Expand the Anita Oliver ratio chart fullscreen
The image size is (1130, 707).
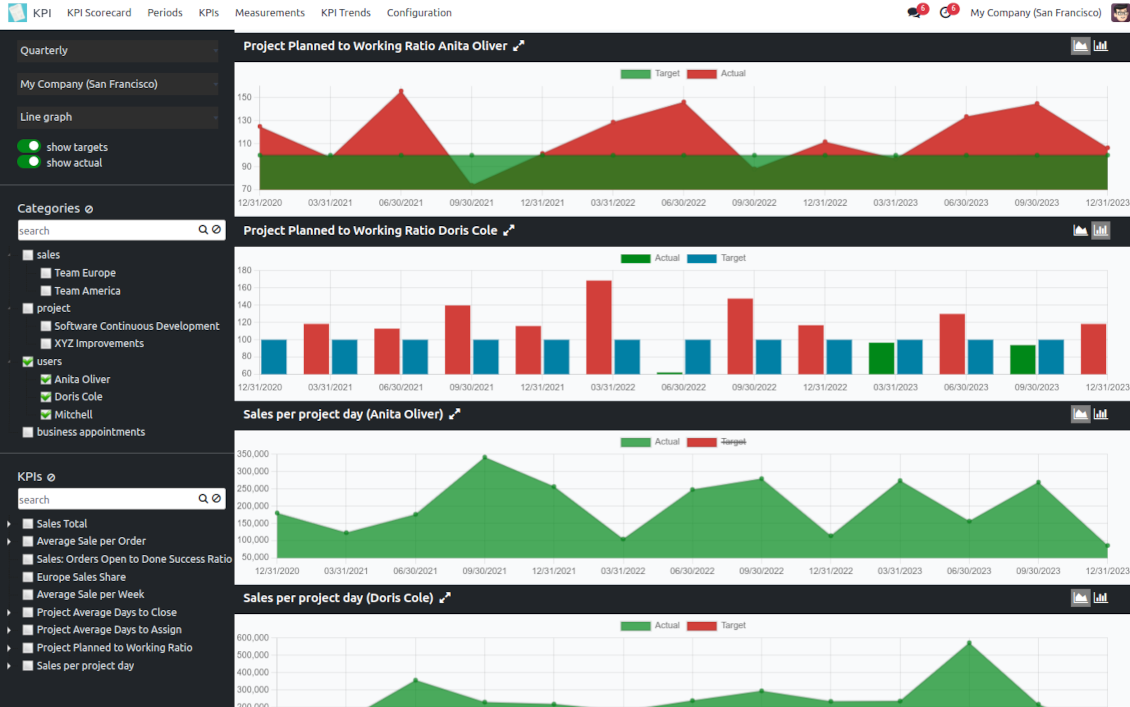tap(519, 45)
